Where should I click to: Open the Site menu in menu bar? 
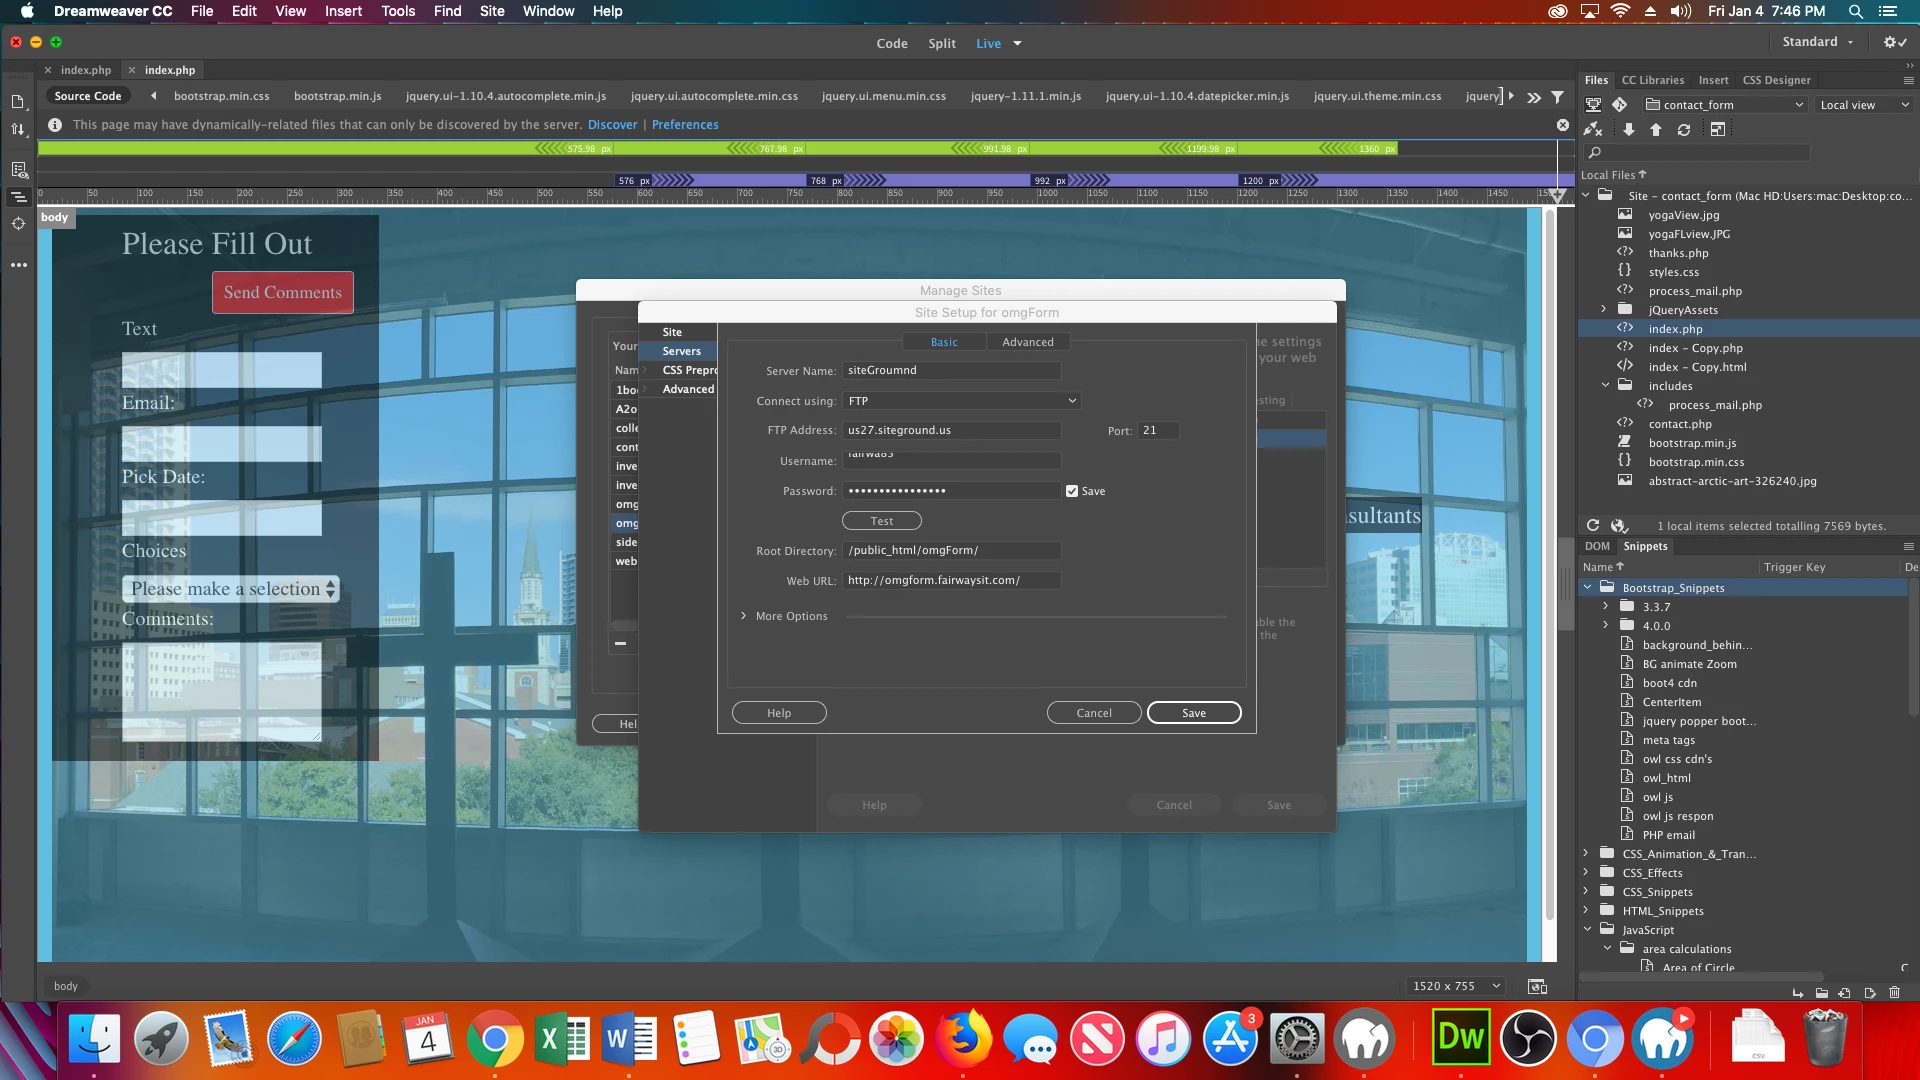(x=492, y=11)
